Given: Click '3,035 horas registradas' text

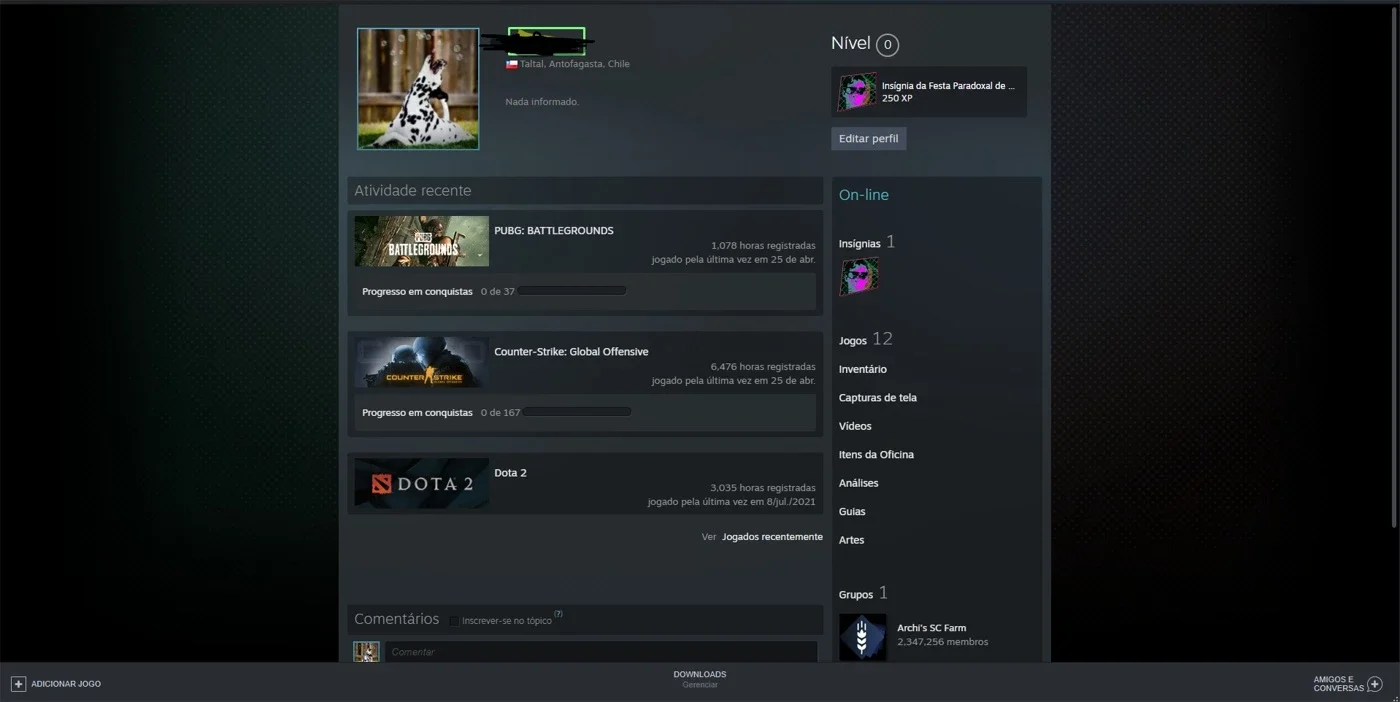Looking at the screenshot, I should [763, 488].
